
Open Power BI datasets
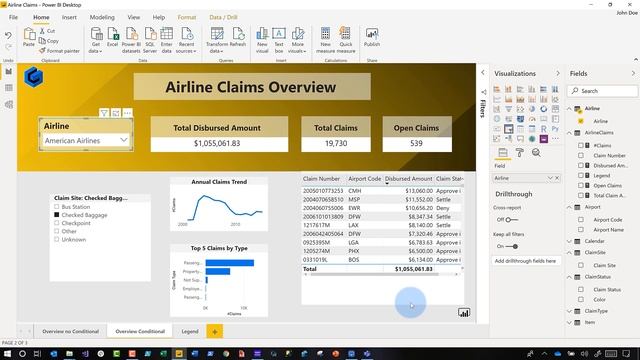coord(131,40)
